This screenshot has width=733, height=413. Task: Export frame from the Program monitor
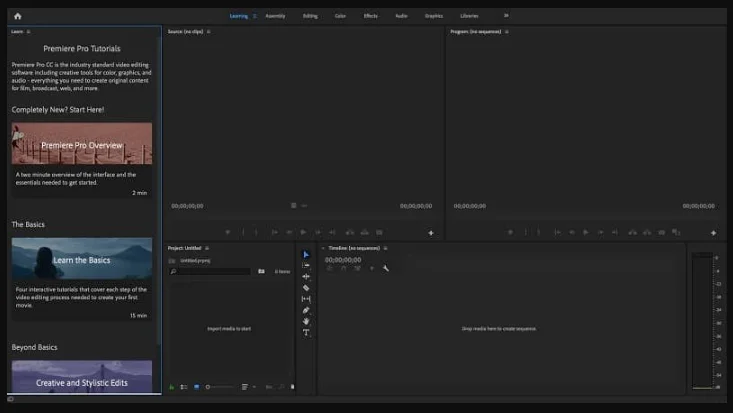661,232
